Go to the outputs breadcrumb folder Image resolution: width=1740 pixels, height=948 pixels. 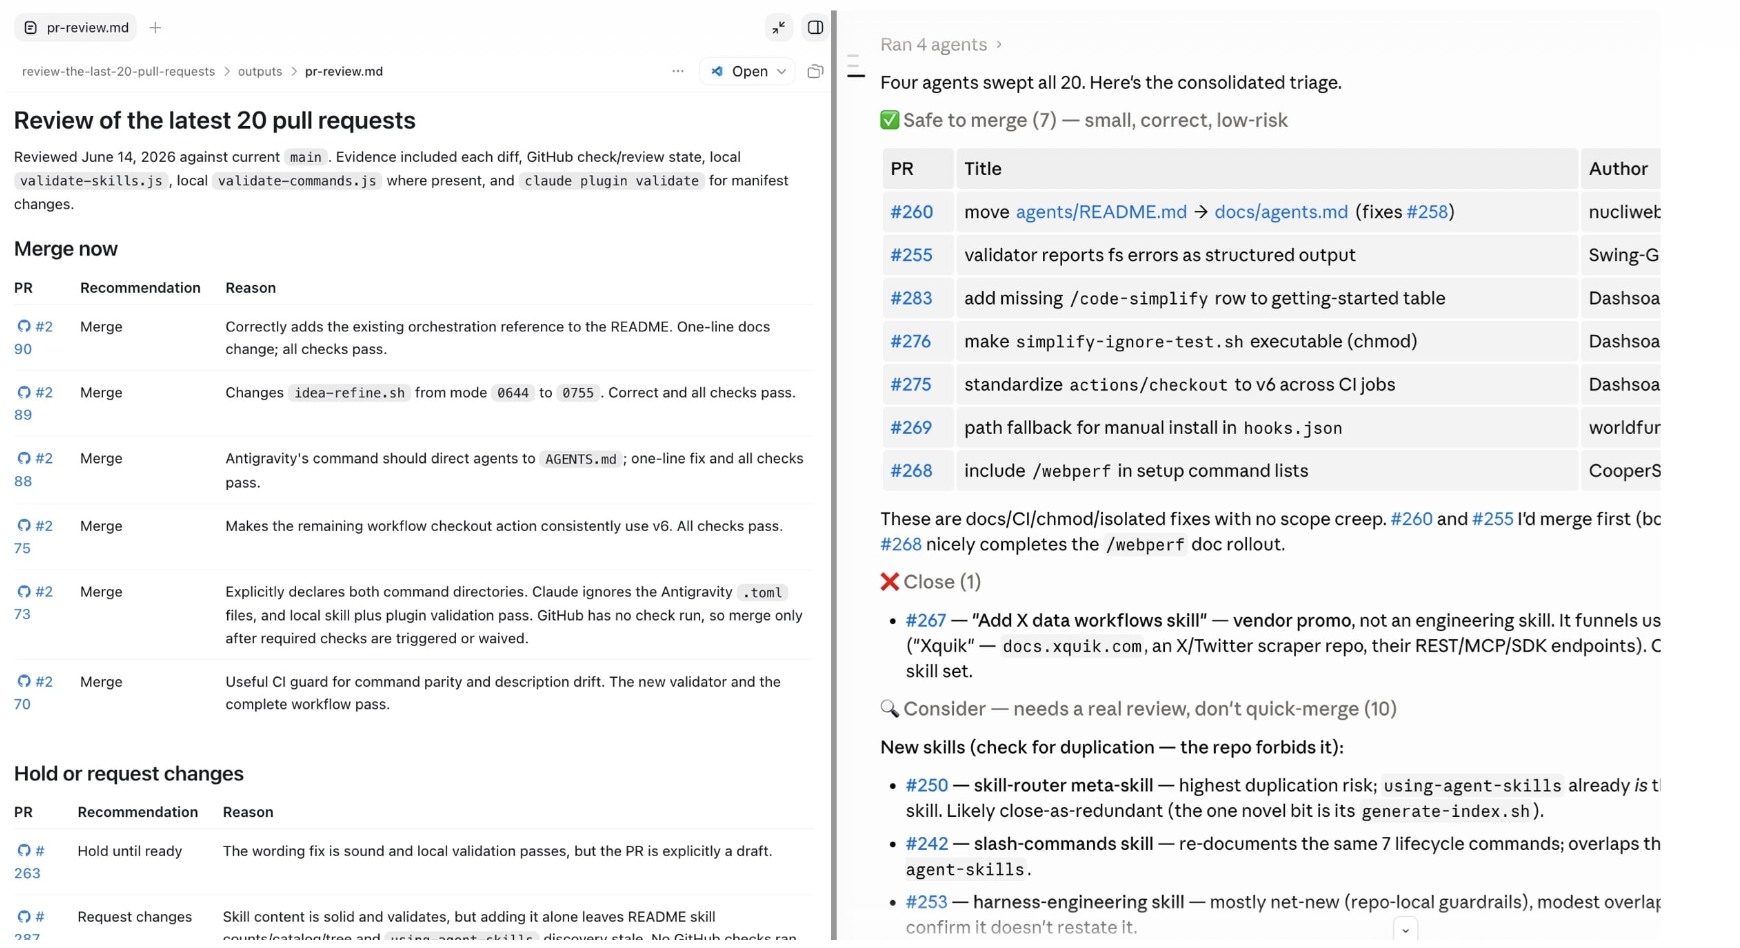pos(260,71)
